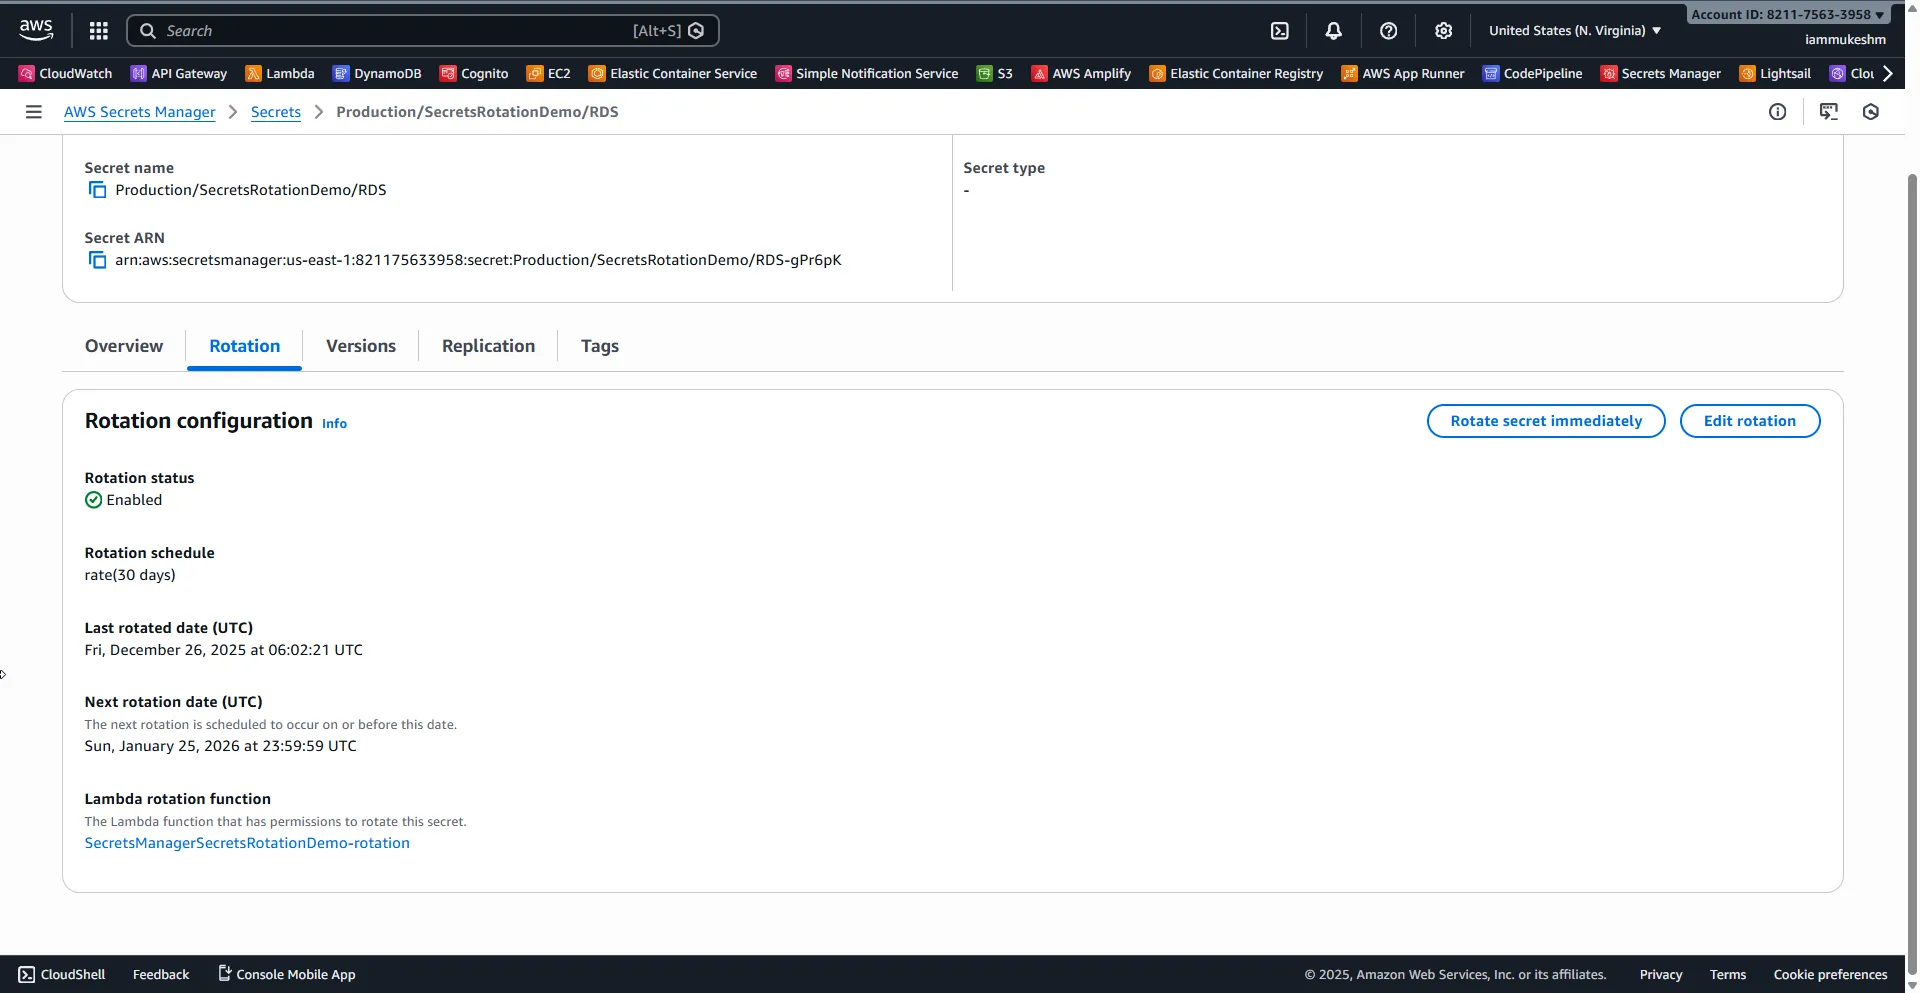This screenshot has height=993, width=1920.
Task: Expand the region selector United States (N. Virginia)
Action: click(x=1574, y=31)
